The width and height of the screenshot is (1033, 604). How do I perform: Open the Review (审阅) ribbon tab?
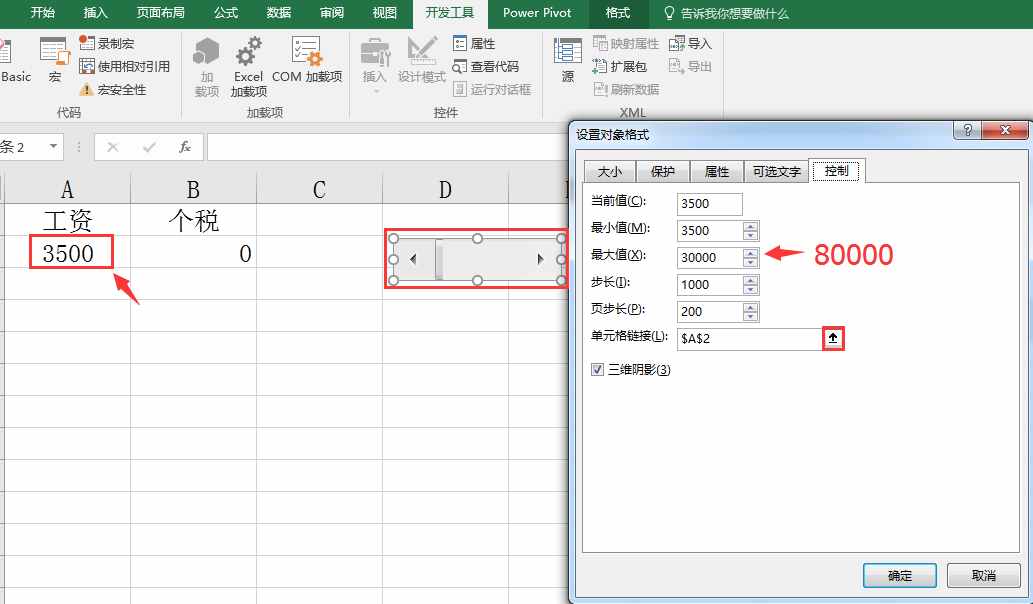[331, 13]
